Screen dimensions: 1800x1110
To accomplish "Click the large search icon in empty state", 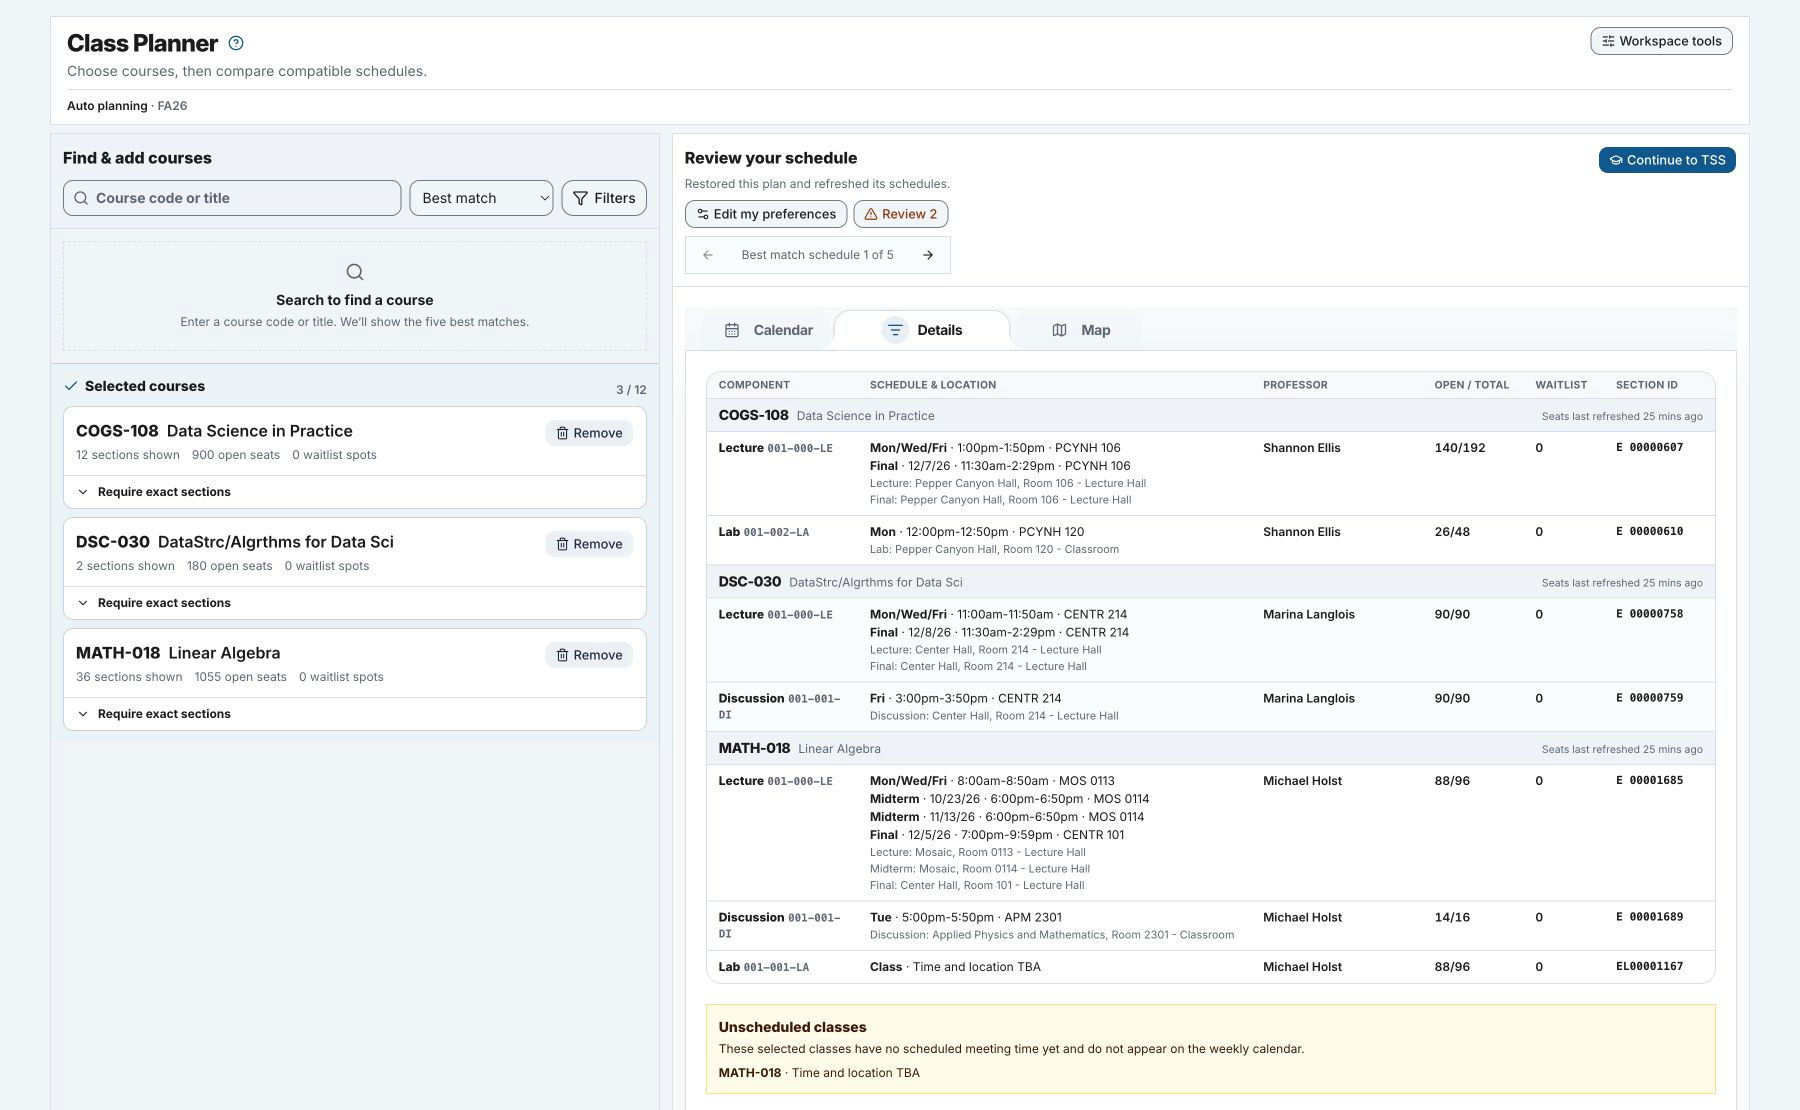I will tap(355, 272).
